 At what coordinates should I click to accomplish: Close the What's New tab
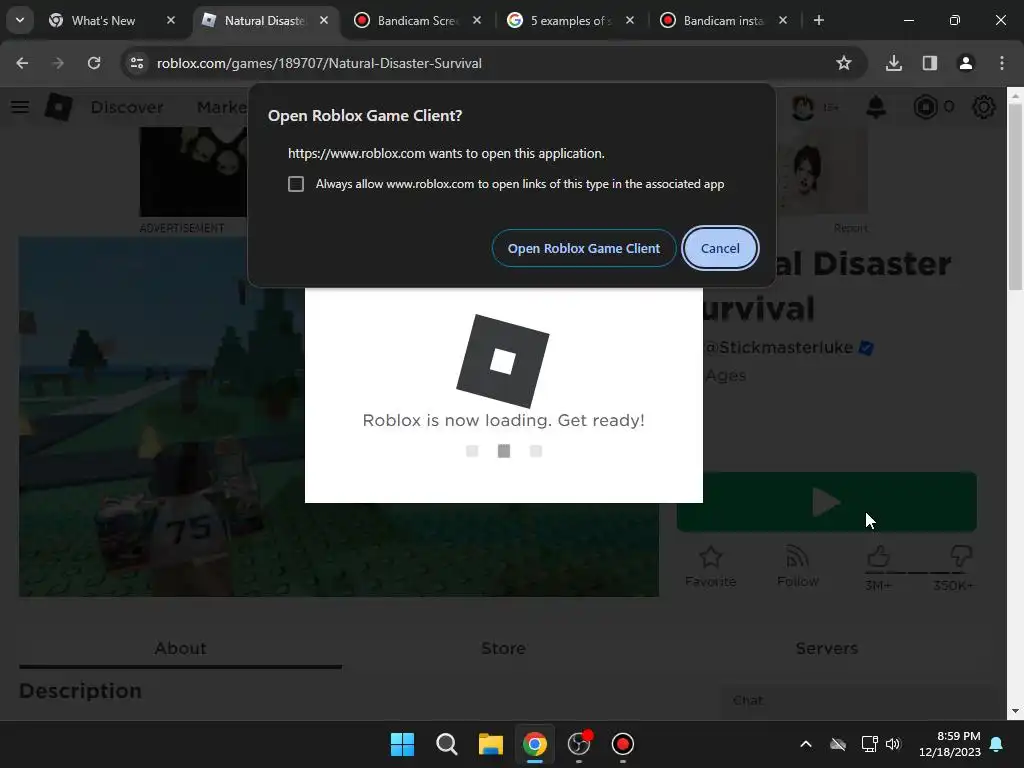(170, 20)
